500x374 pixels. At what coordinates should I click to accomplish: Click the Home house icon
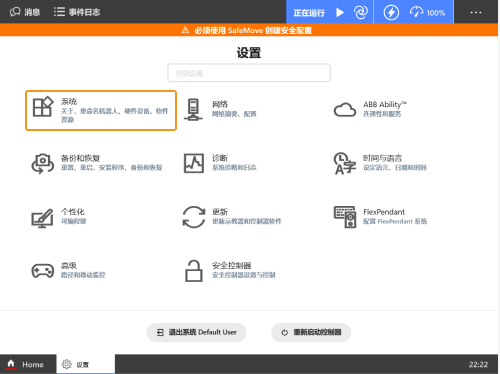(11, 364)
